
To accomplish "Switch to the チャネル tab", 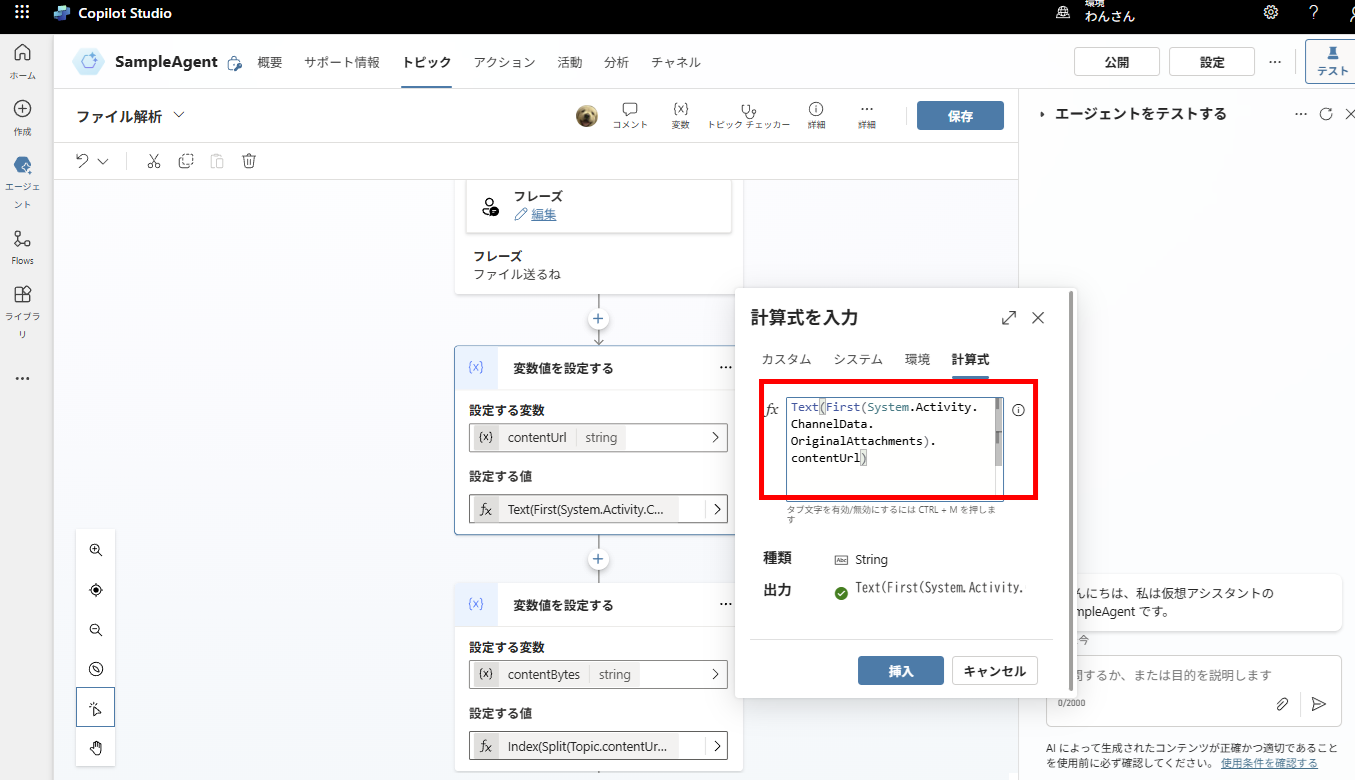I will pos(675,61).
